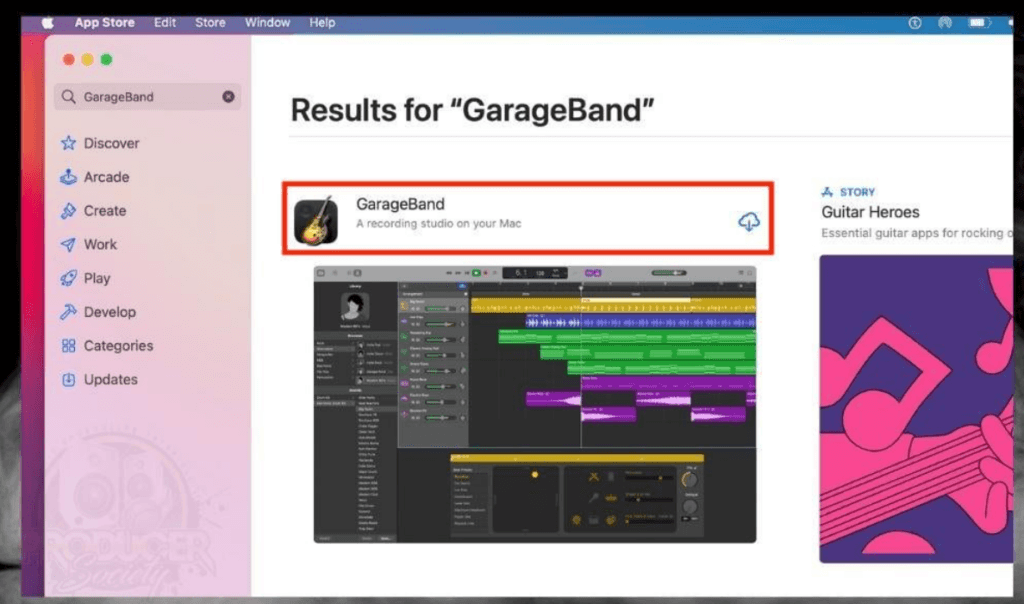Open the GarageBand app icon
The width and height of the screenshot is (1024, 604).
tap(316, 221)
